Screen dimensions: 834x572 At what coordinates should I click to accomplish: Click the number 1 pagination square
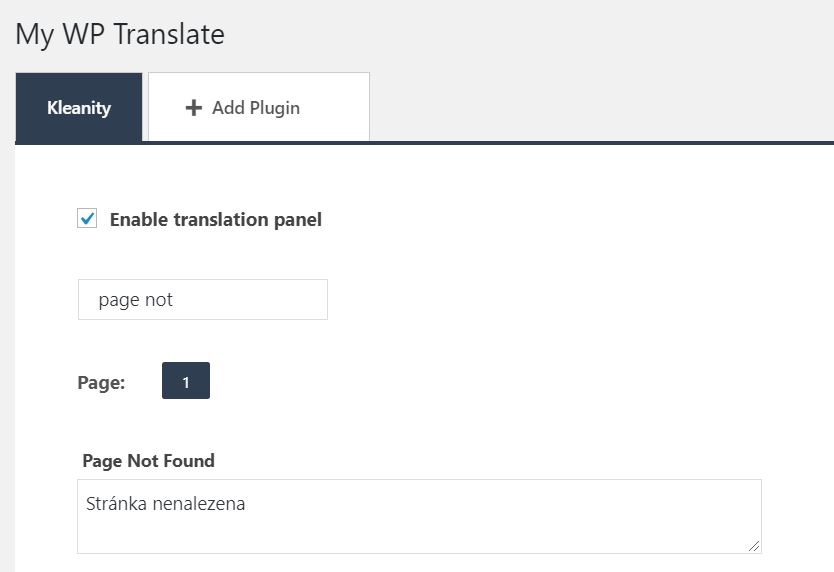coord(186,381)
